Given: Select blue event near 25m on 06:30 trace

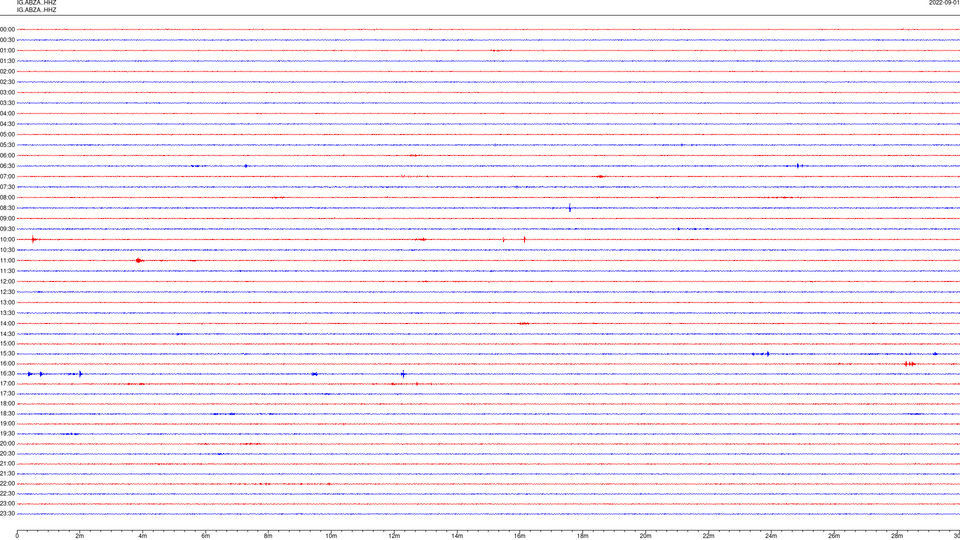Looking at the screenshot, I should coord(798,166).
